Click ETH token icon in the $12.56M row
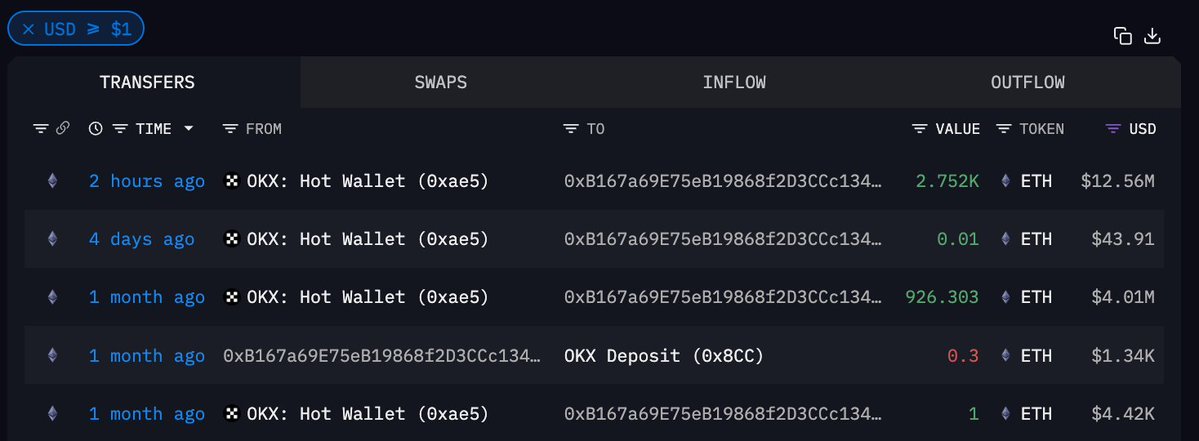This screenshot has width=1199, height=441. click(x=1008, y=181)
